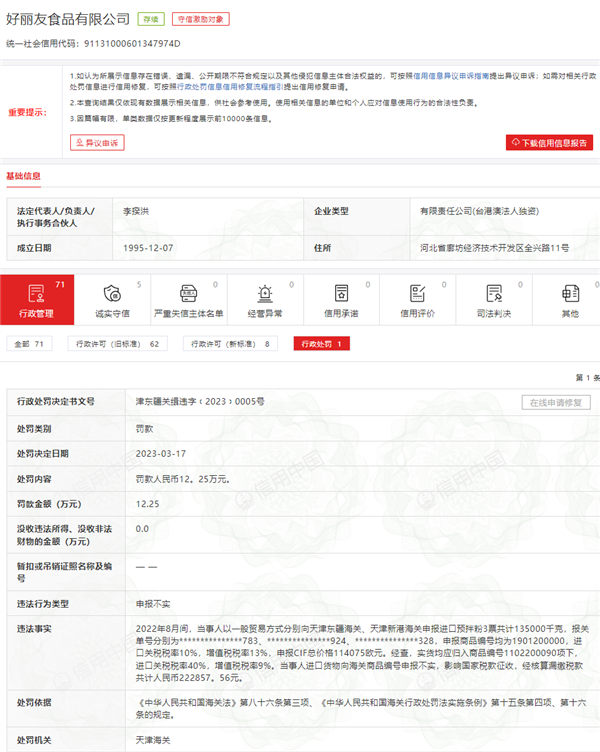The height and width of the screenshot is (752, 600).
Task: Open the 行政处罚信息信用修复流程指引 link
Action: pyautogui.click(x=230, y=87)
